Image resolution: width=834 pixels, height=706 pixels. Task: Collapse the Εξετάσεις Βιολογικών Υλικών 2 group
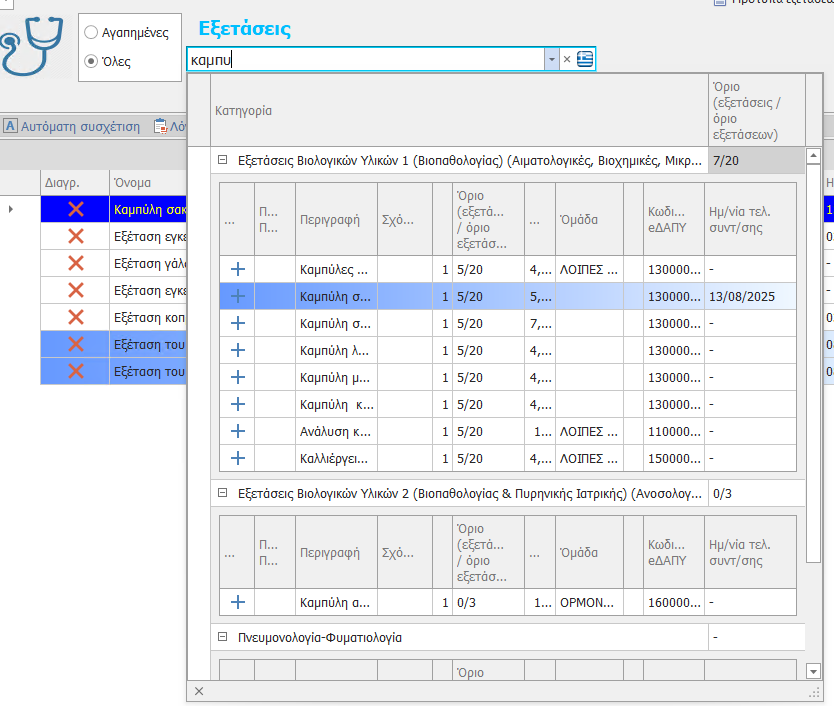(223, 493)
